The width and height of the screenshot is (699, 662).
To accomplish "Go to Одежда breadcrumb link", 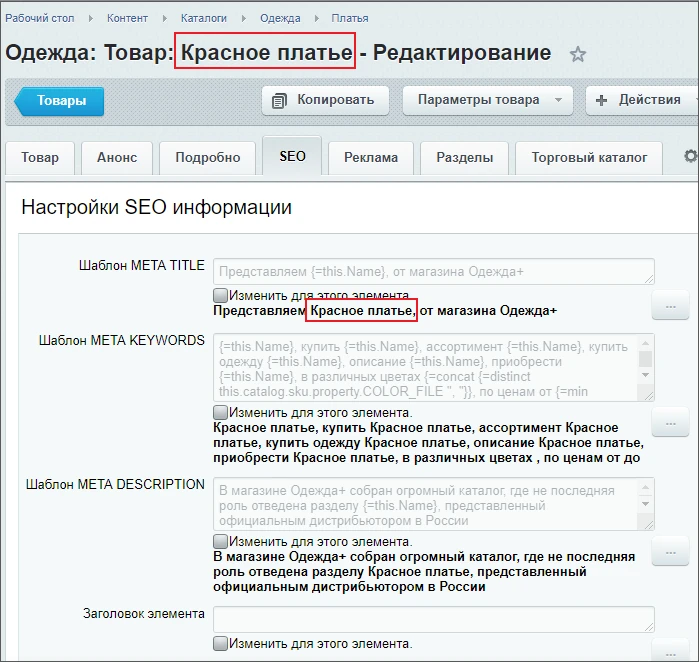I will [280, 19].
